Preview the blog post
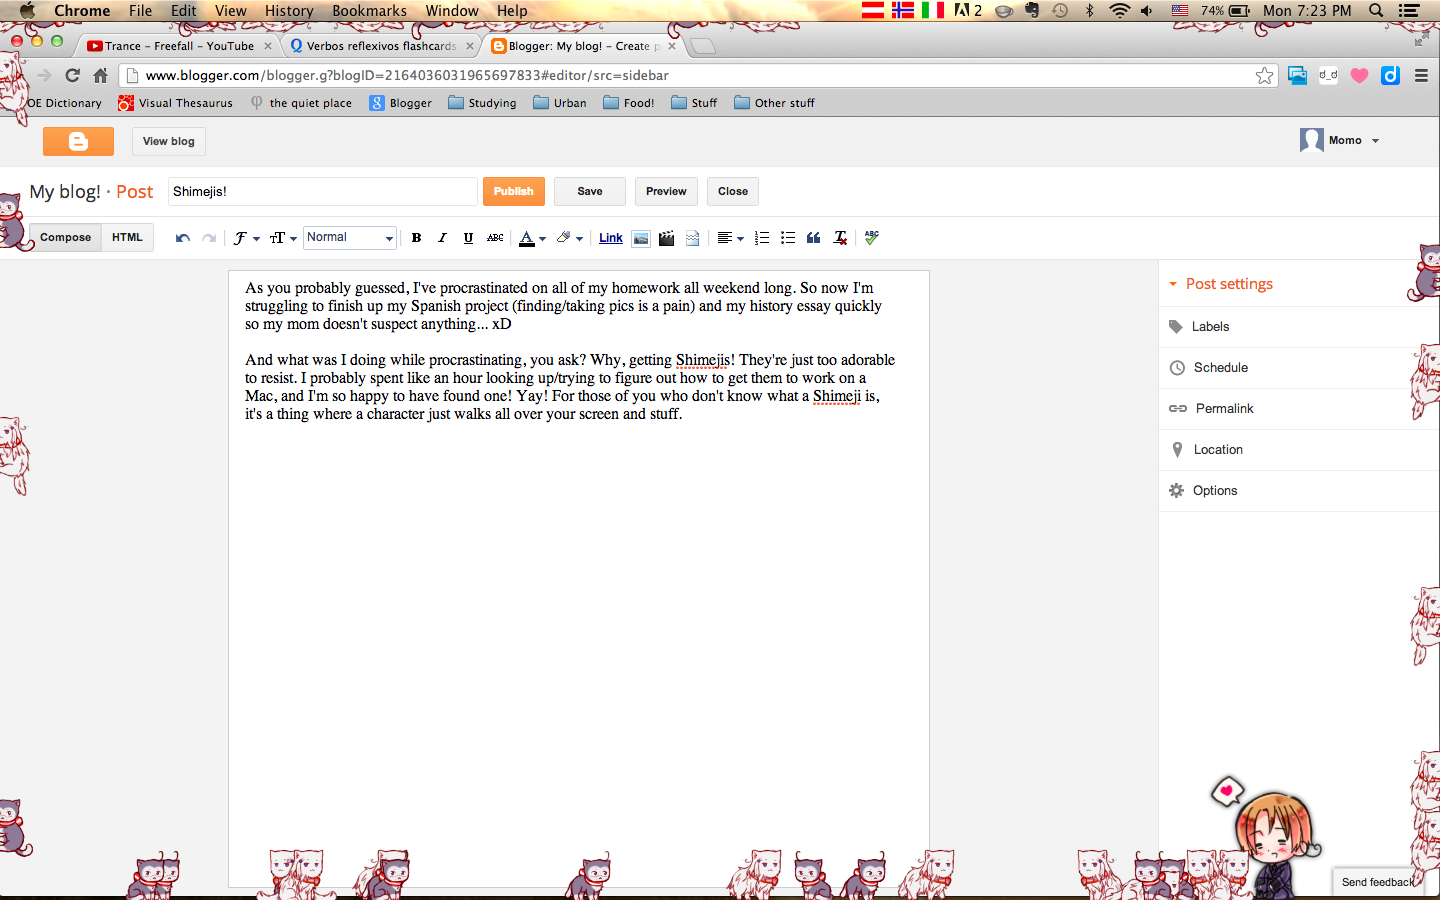Image resolution: width=1440 pixels, height=900 pixels. [666, 192]
